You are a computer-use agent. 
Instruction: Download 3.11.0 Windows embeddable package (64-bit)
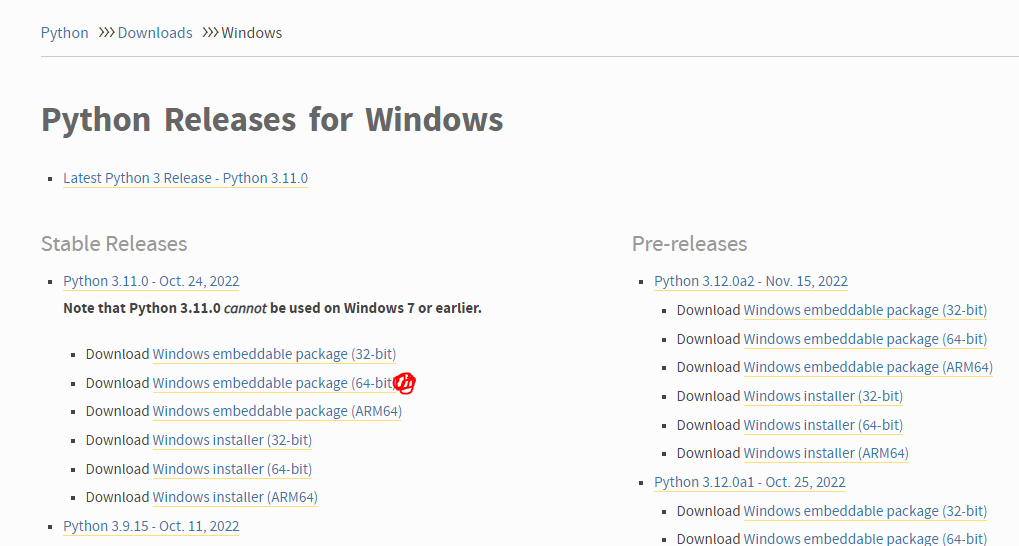coord(274,383)
